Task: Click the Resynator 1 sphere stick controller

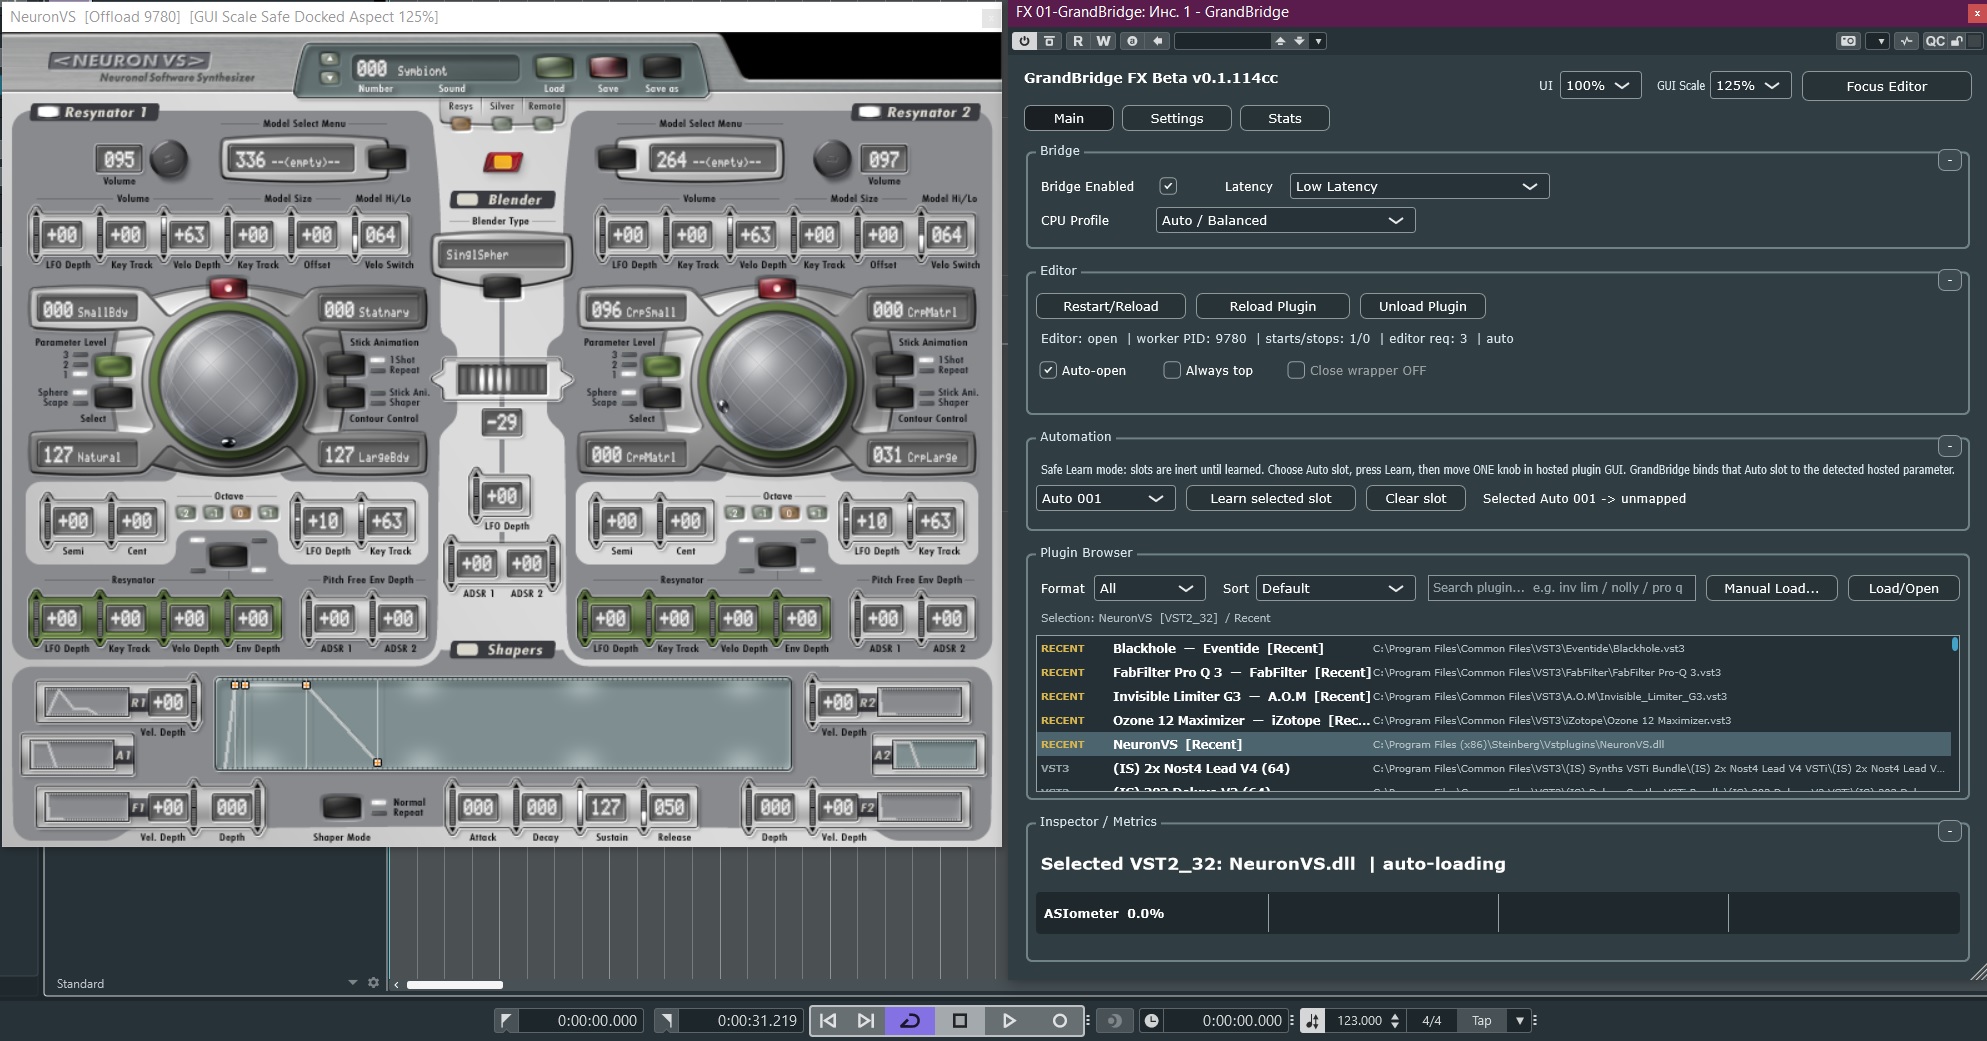Action: click(229, 379)
